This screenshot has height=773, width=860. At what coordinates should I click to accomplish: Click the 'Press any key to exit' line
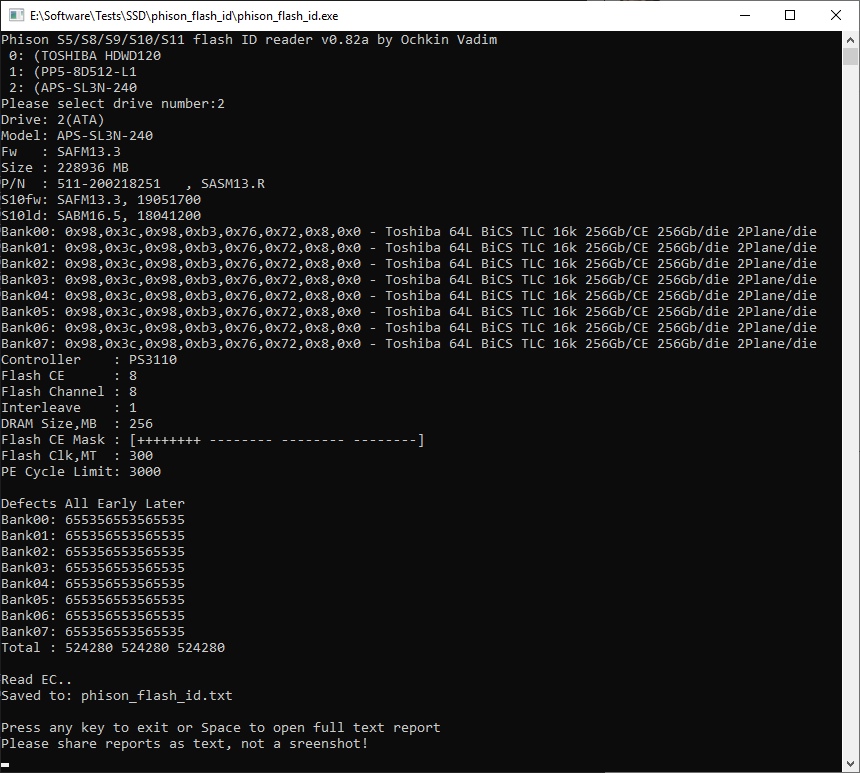pyautogui.click(x=220, y=728)
